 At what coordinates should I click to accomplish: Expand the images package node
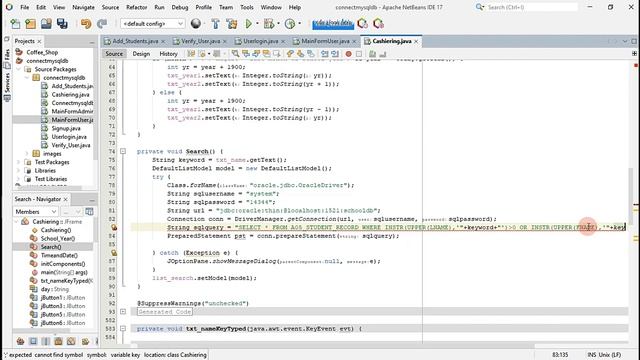pyautogui.click(x=27, y=154)
